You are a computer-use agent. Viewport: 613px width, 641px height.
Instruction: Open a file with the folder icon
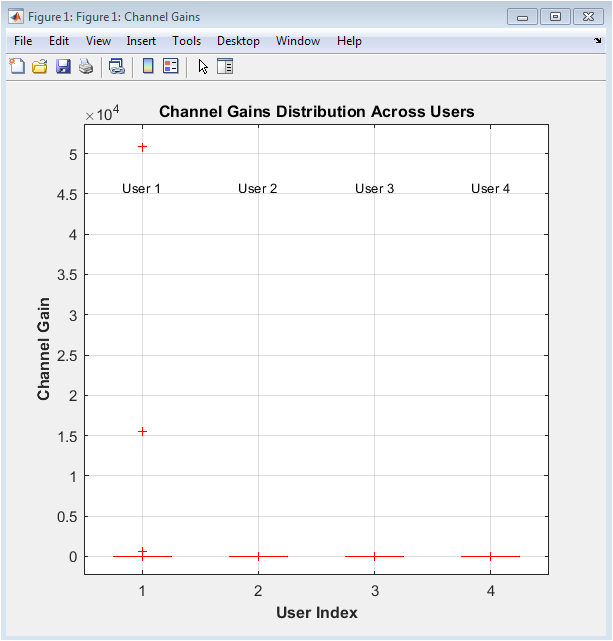(40, 67)
